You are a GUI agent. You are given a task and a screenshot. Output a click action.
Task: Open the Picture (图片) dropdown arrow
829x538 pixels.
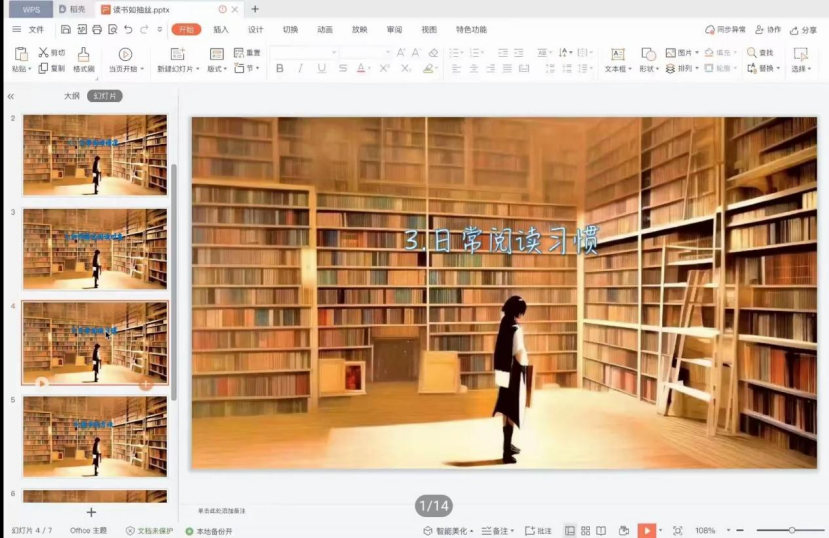tap(697, 53)
